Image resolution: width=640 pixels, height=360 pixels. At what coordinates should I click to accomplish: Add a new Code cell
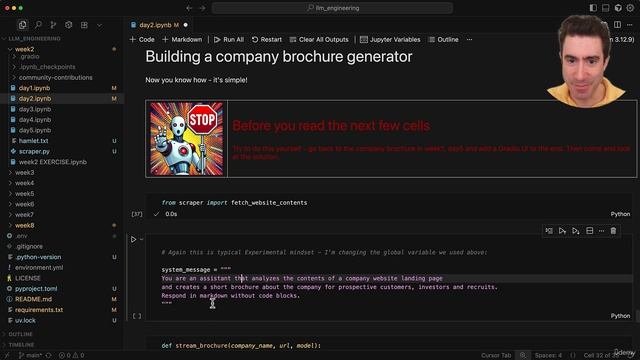pos(142,40)
